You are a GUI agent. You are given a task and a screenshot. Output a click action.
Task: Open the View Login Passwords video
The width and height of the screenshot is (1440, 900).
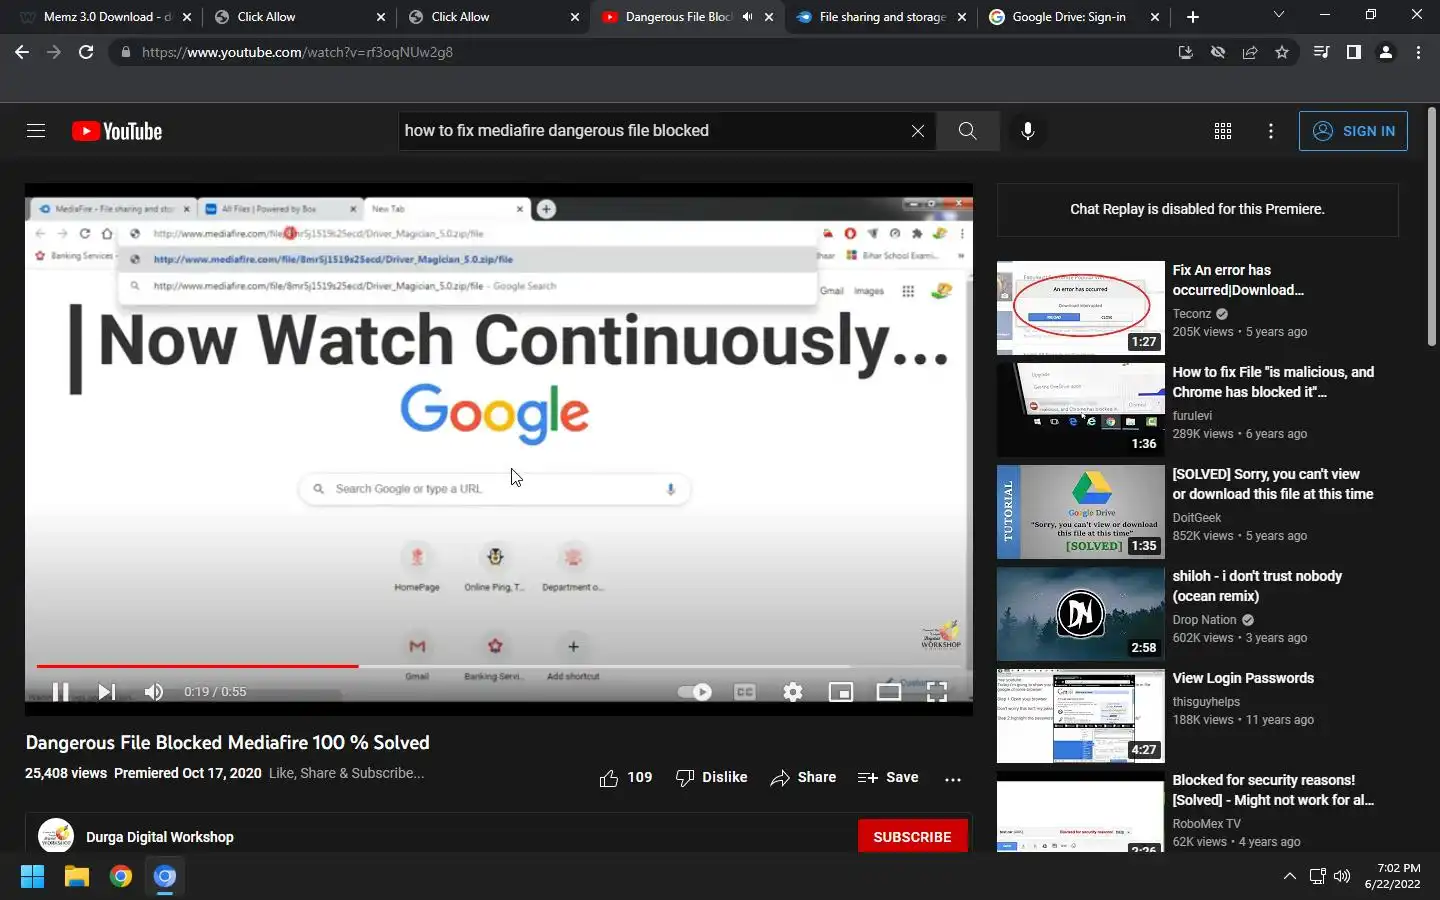1243,678
